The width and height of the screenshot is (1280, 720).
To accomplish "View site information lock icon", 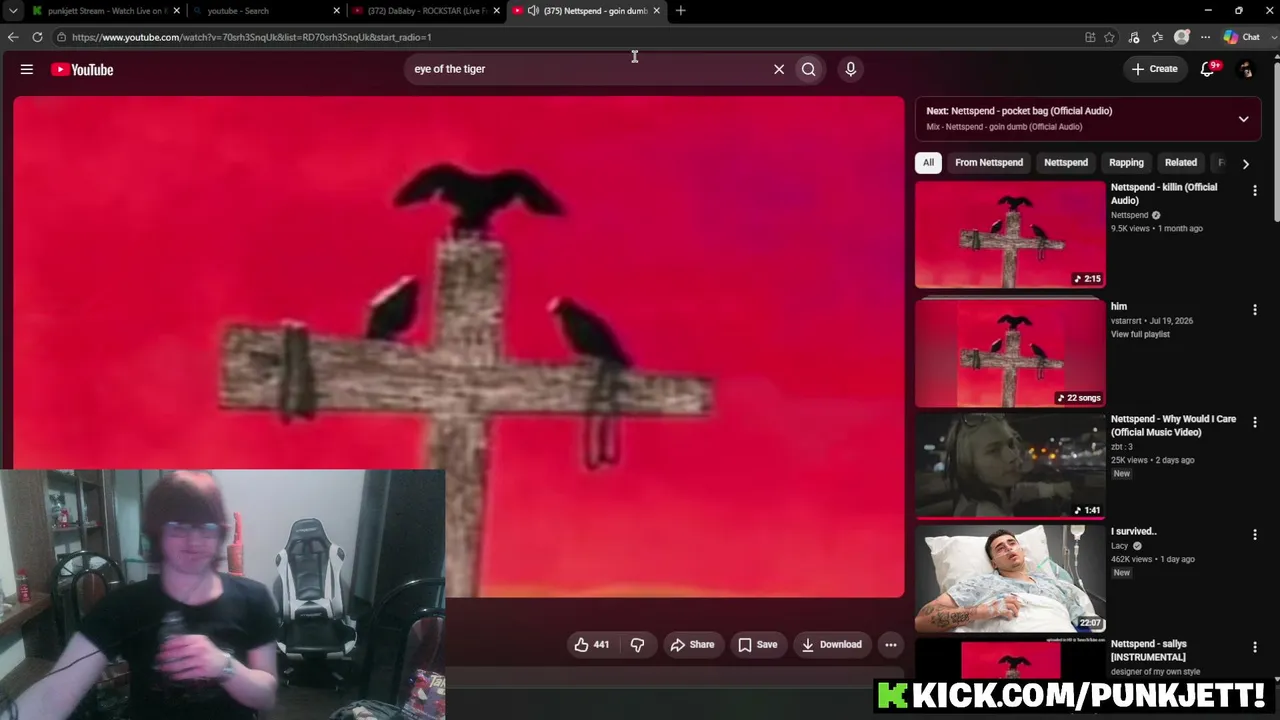I will (61, 37).
